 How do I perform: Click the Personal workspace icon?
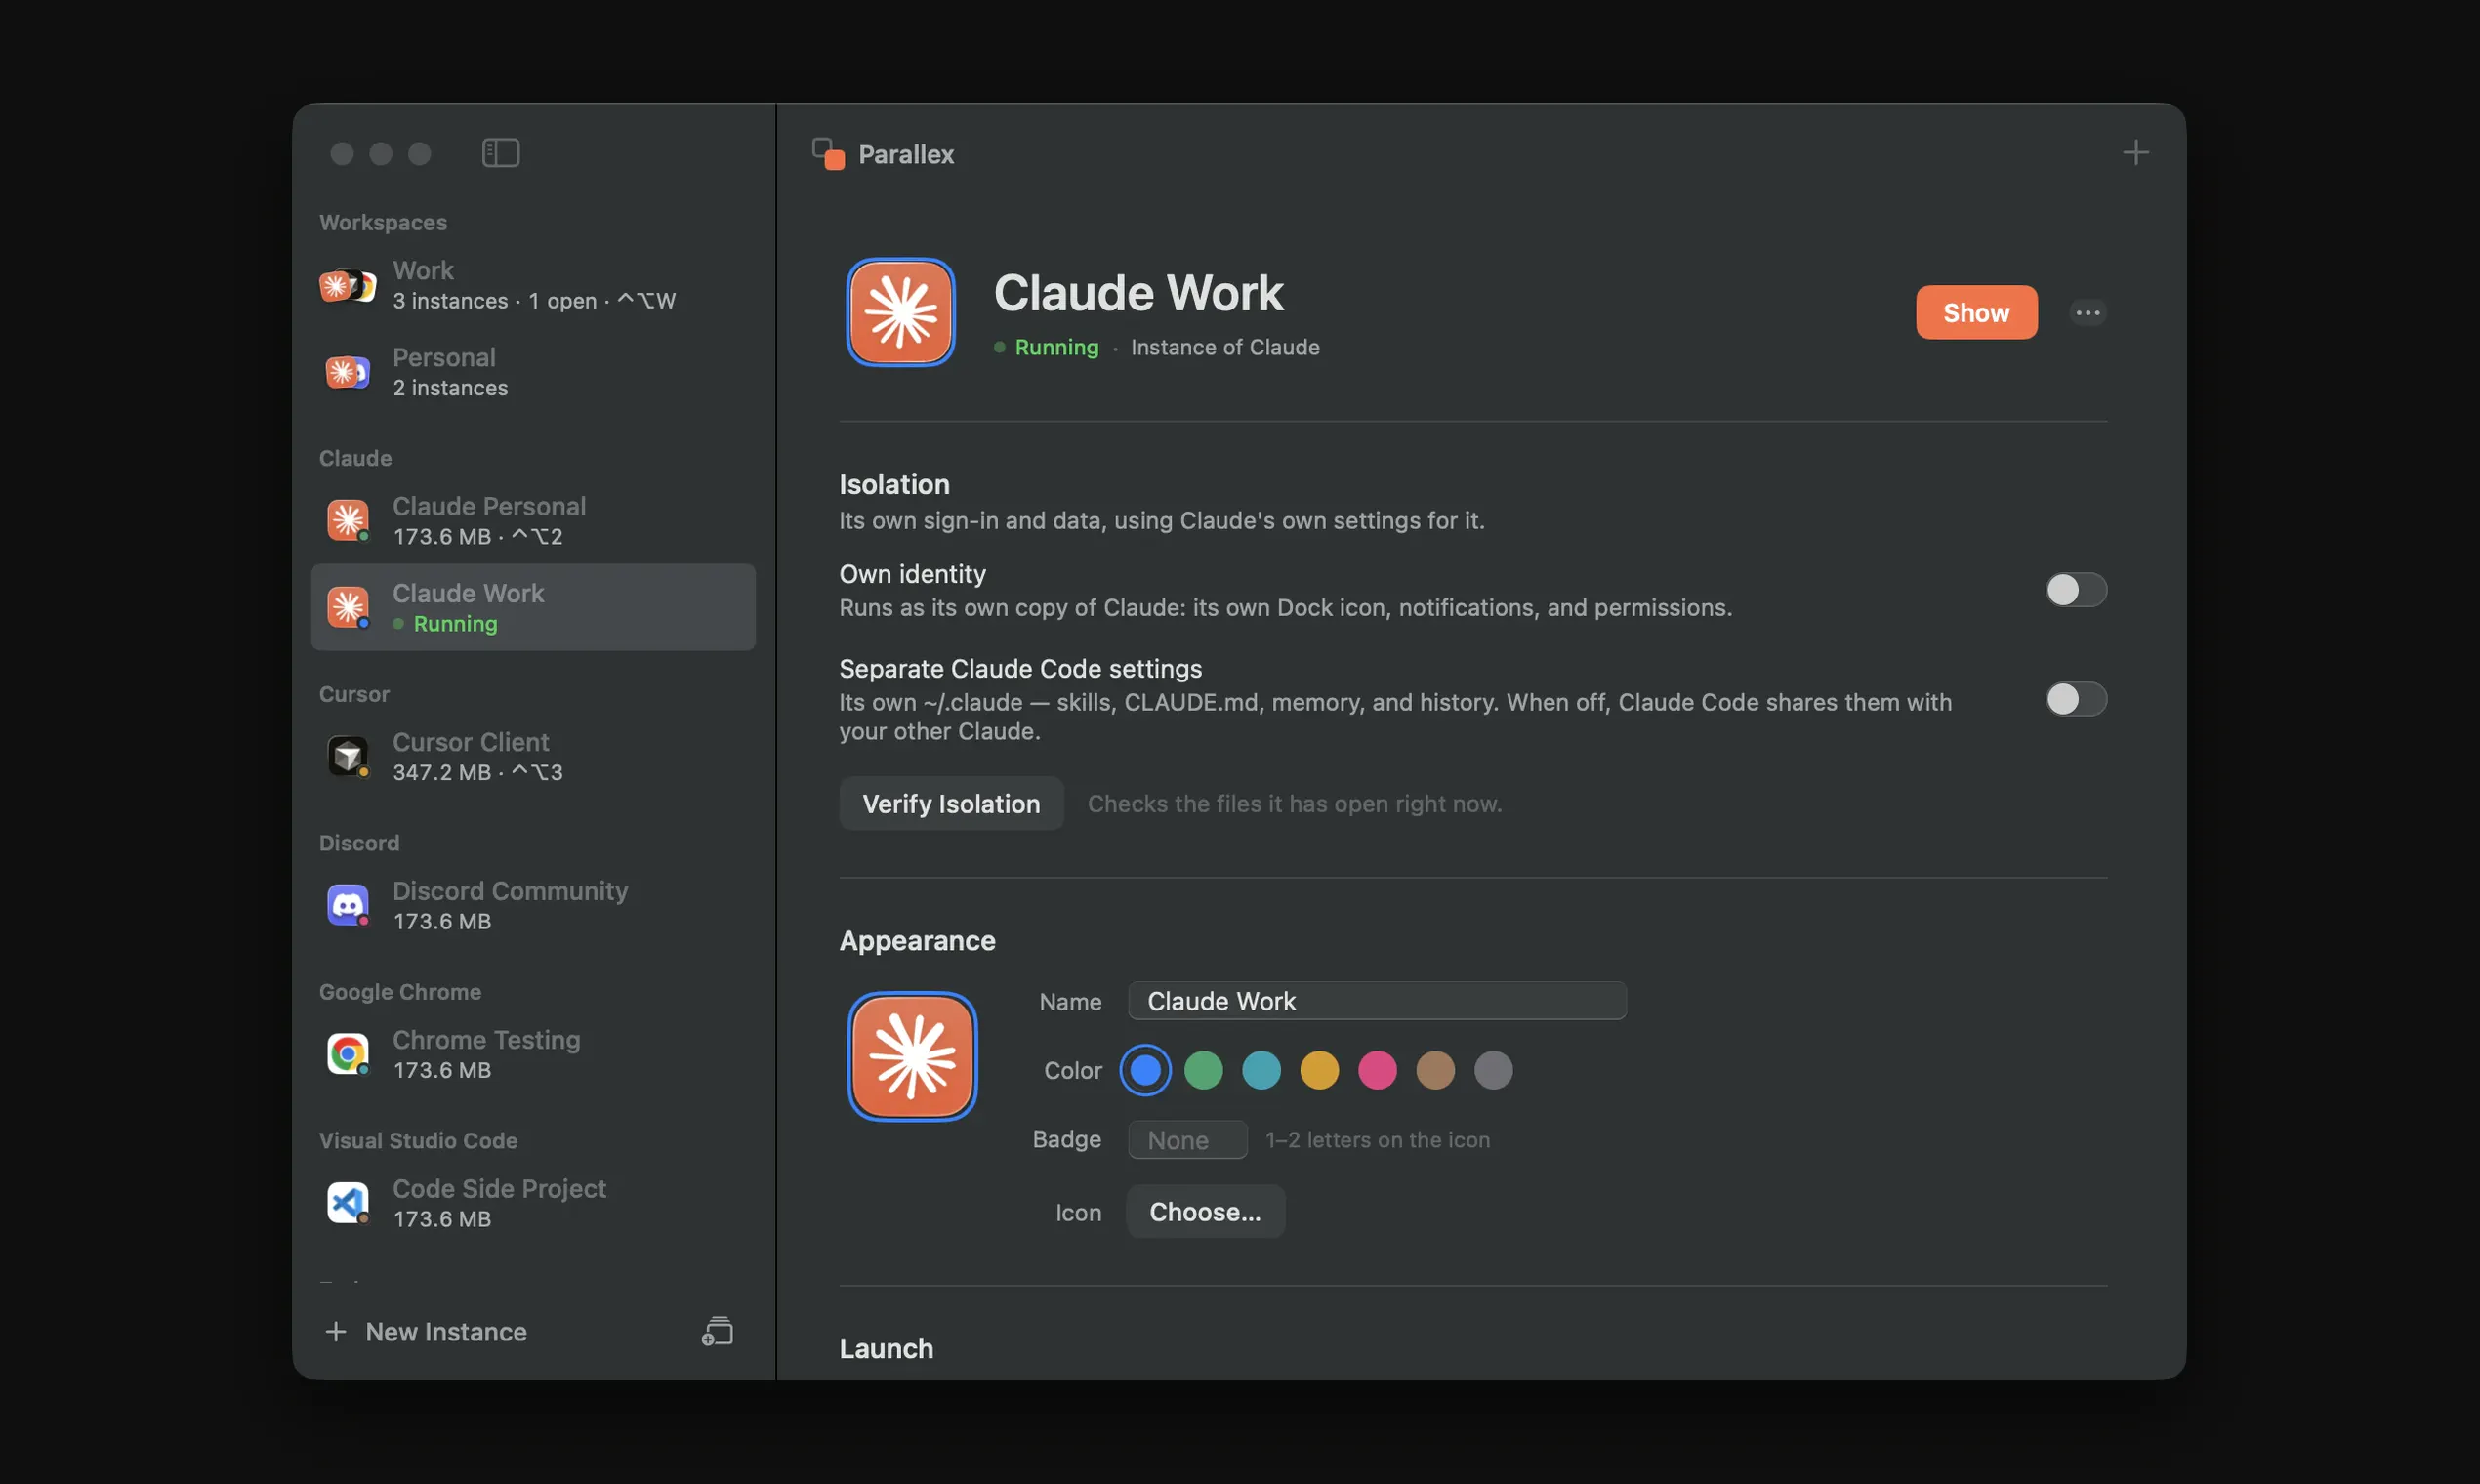click(347, 373)
